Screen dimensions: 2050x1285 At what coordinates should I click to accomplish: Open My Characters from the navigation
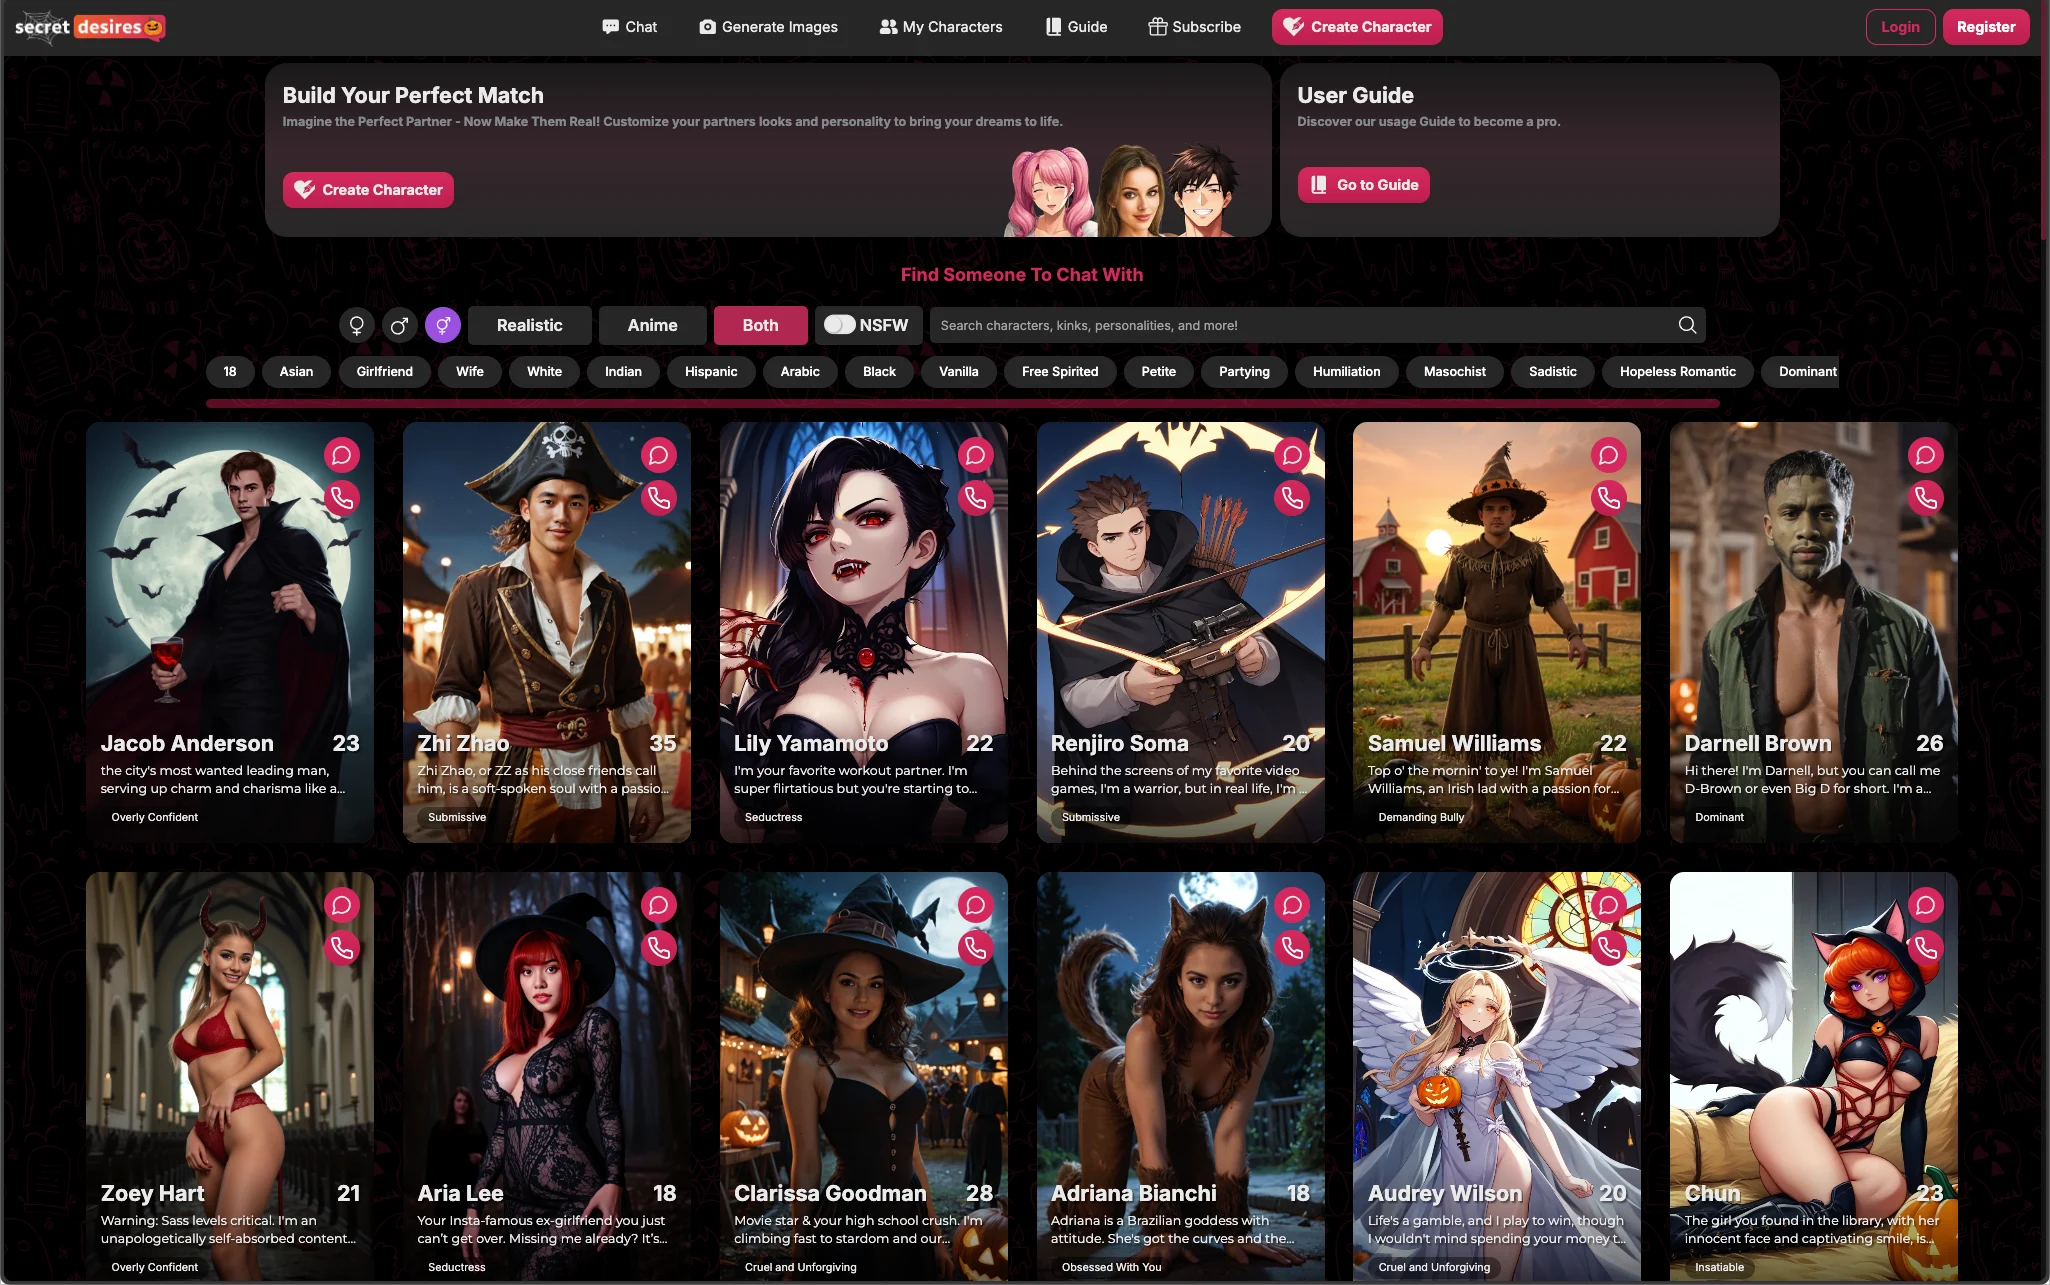click(940, 27)
